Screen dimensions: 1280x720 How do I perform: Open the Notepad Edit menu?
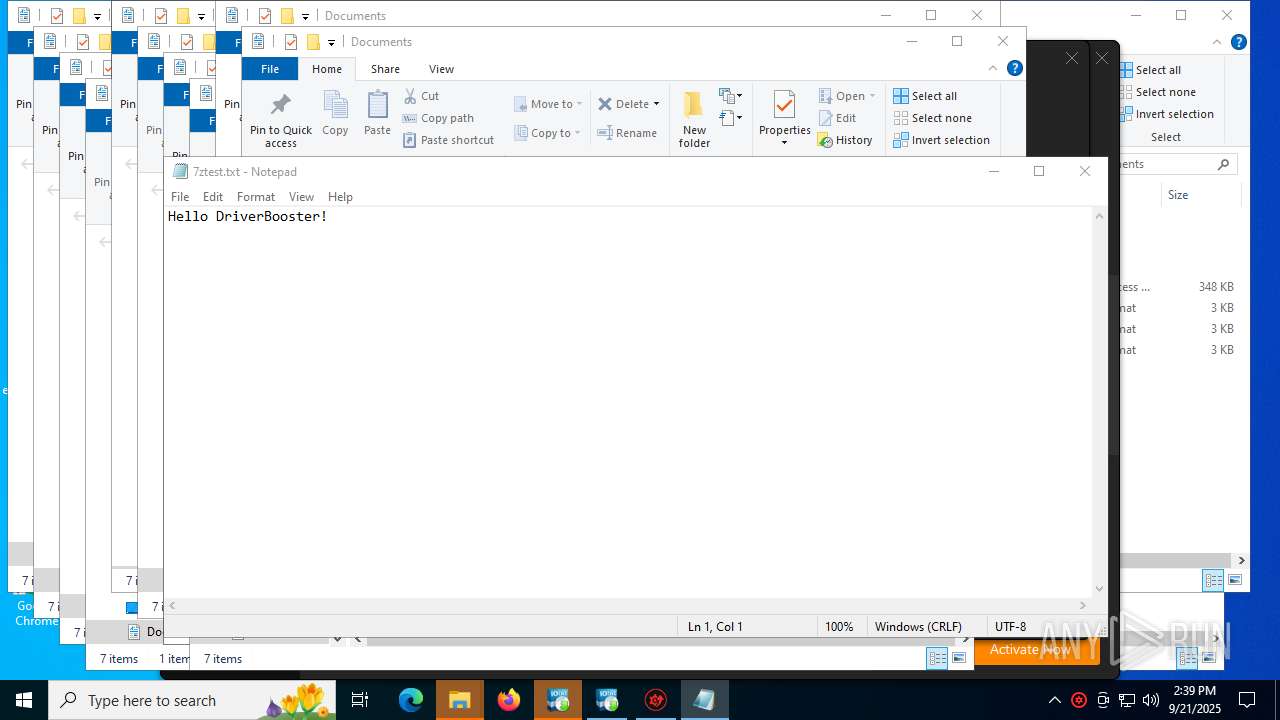click(x=213, y=197)
